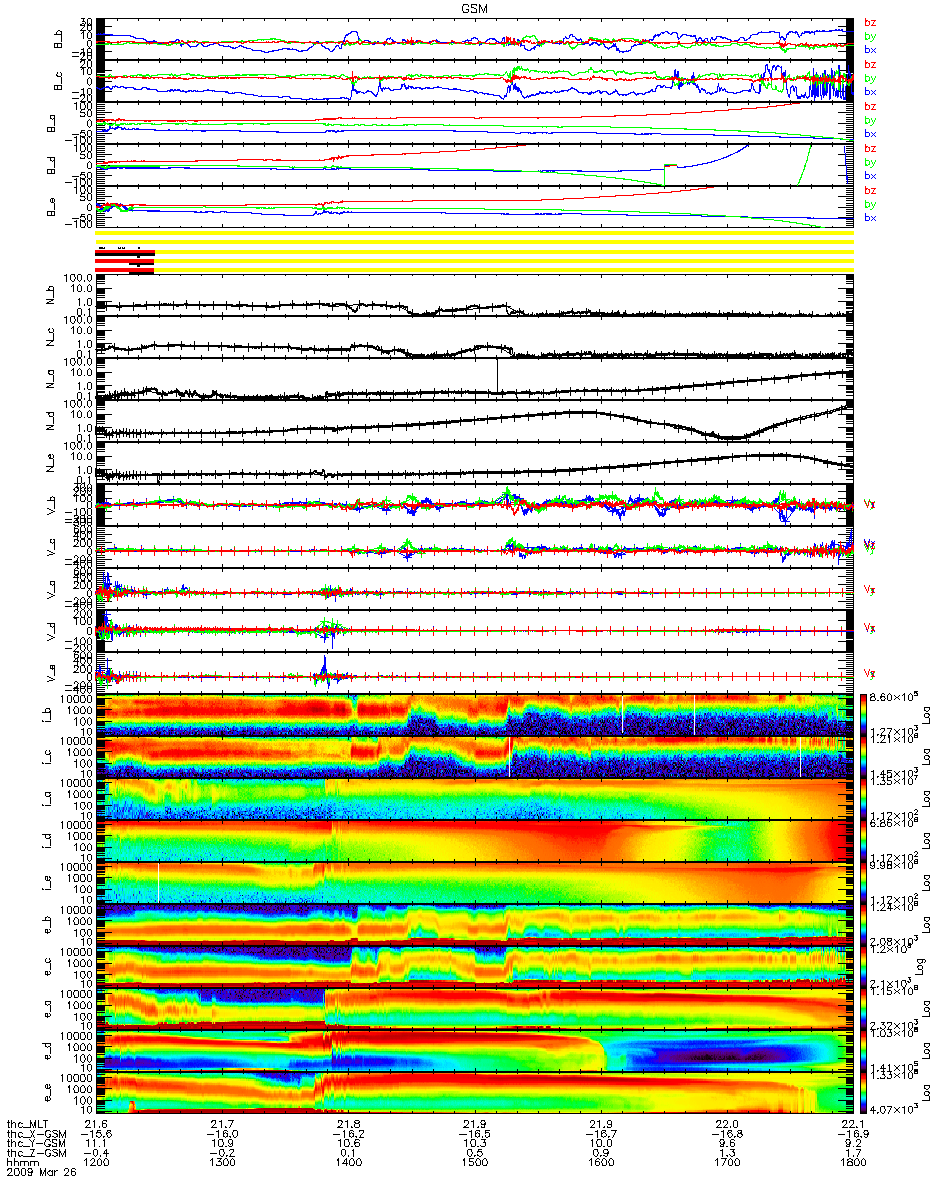Click the bz legend of B_b panel
The image size is (930, 1200).
(x=869, y=22)
